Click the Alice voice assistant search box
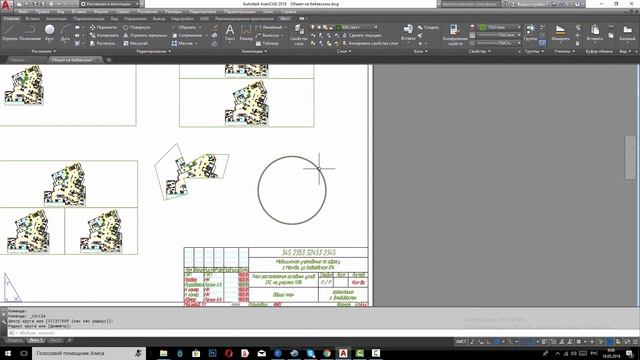Screen dimensions: 640x360 [x=89, y=353]
